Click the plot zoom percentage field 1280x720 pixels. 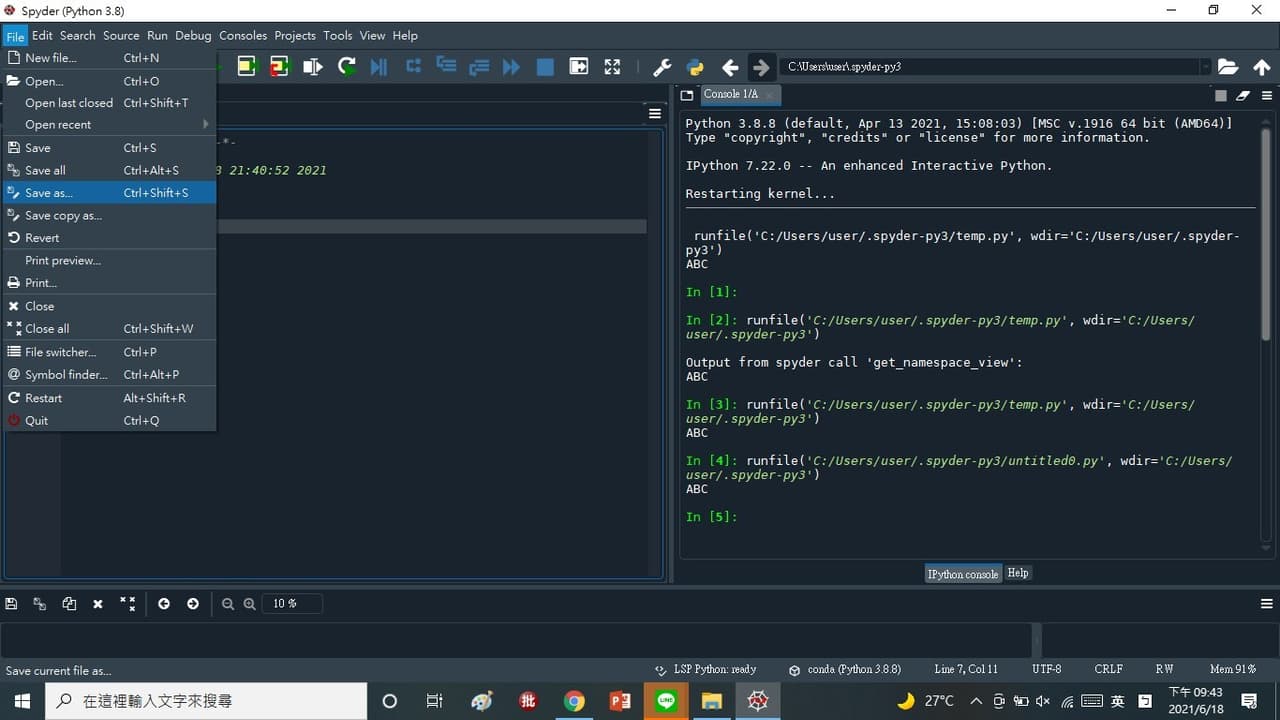(292, 604)
